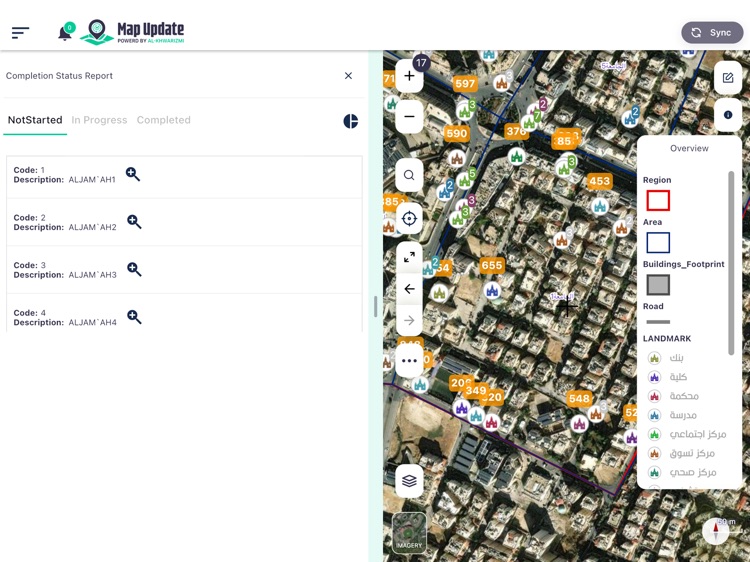Switch to the NotStarted tab

(x=35, y=120)
